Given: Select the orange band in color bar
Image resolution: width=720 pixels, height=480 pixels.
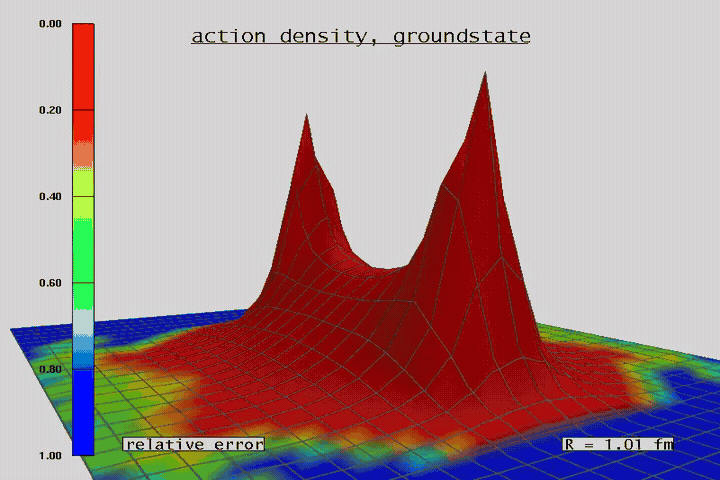Looking at the screenshot, I should pyautogui.click(x=83, y=155).
